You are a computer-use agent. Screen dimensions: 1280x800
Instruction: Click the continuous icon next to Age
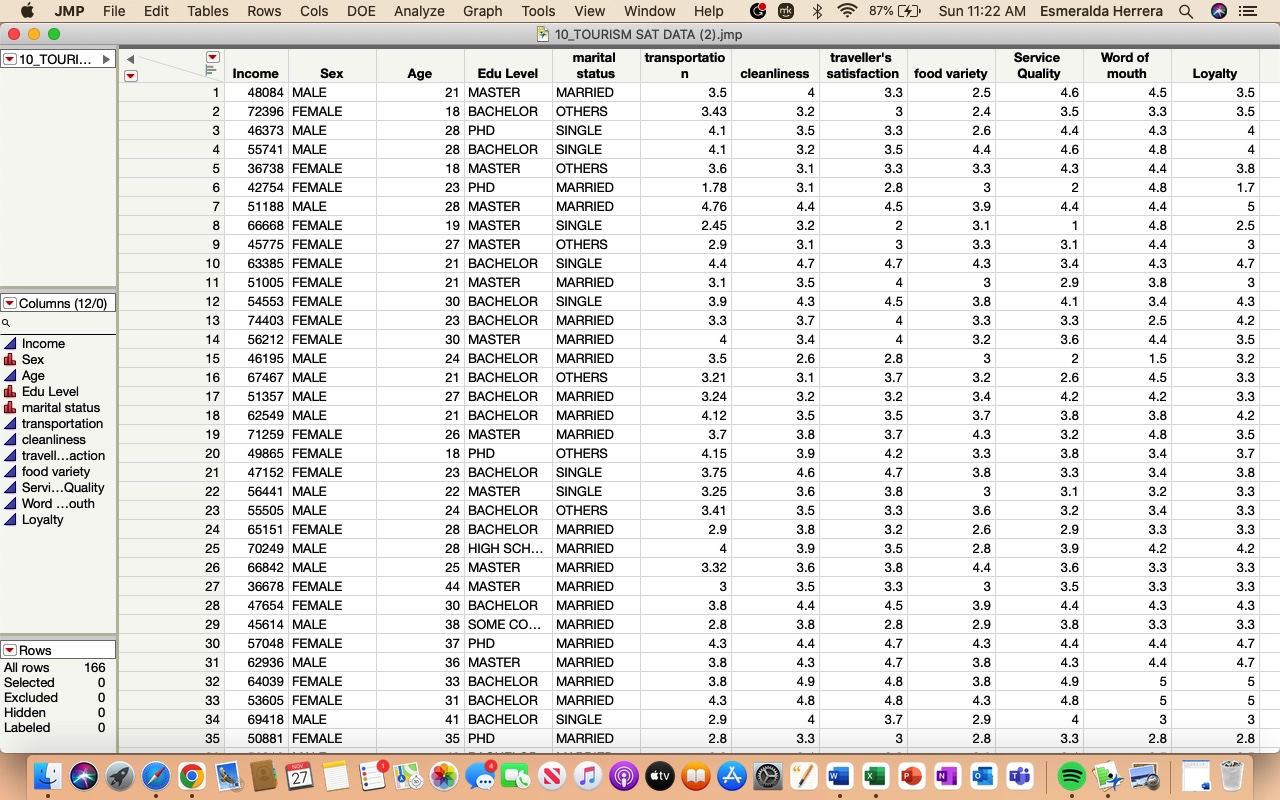pos(9,376)
